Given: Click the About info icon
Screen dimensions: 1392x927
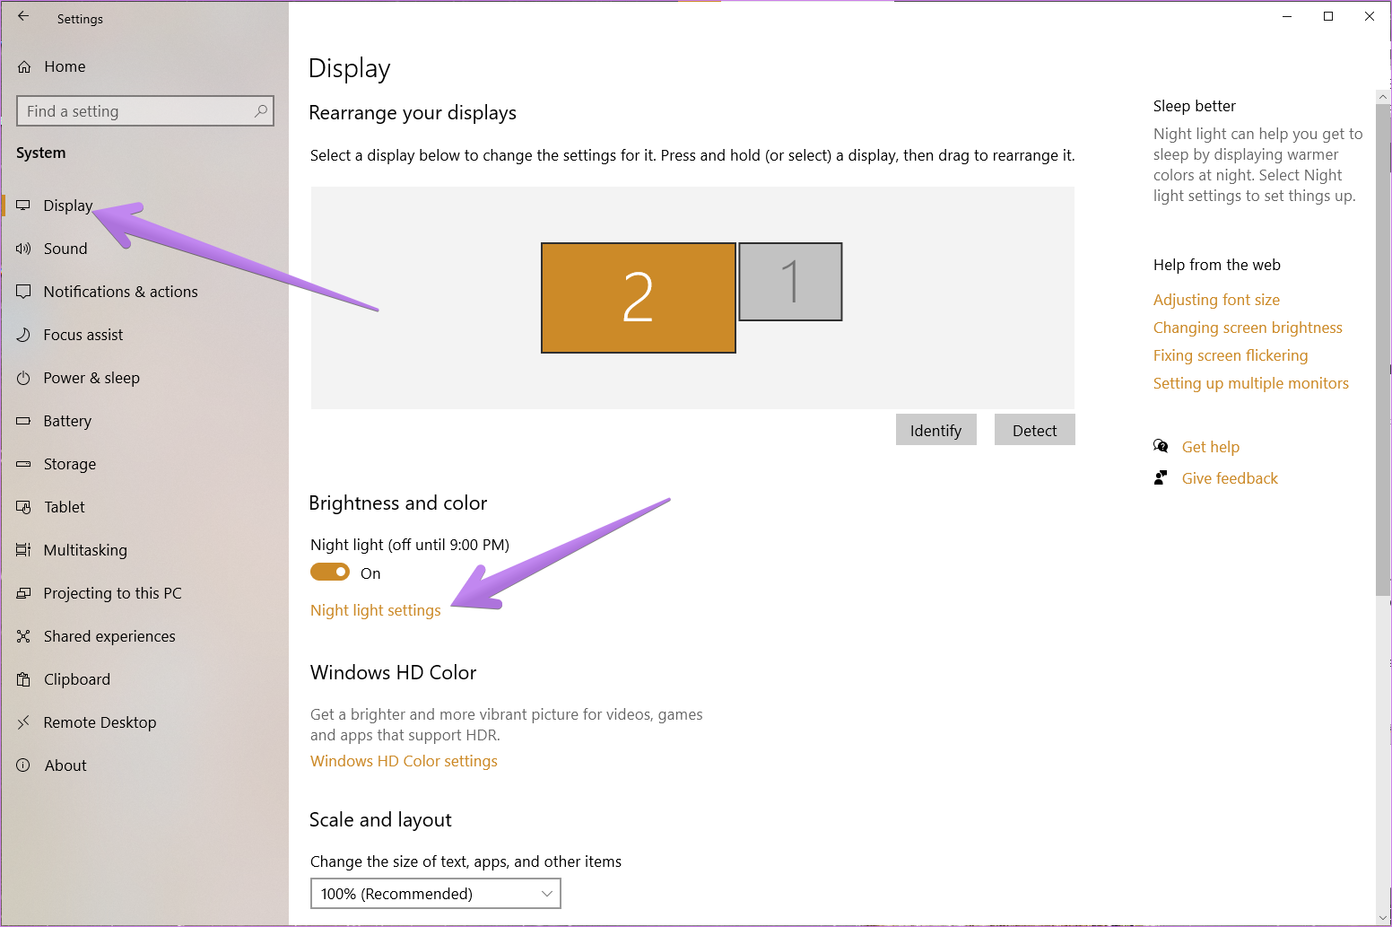Looking at the screenshot, I should (x=23, y=765).
